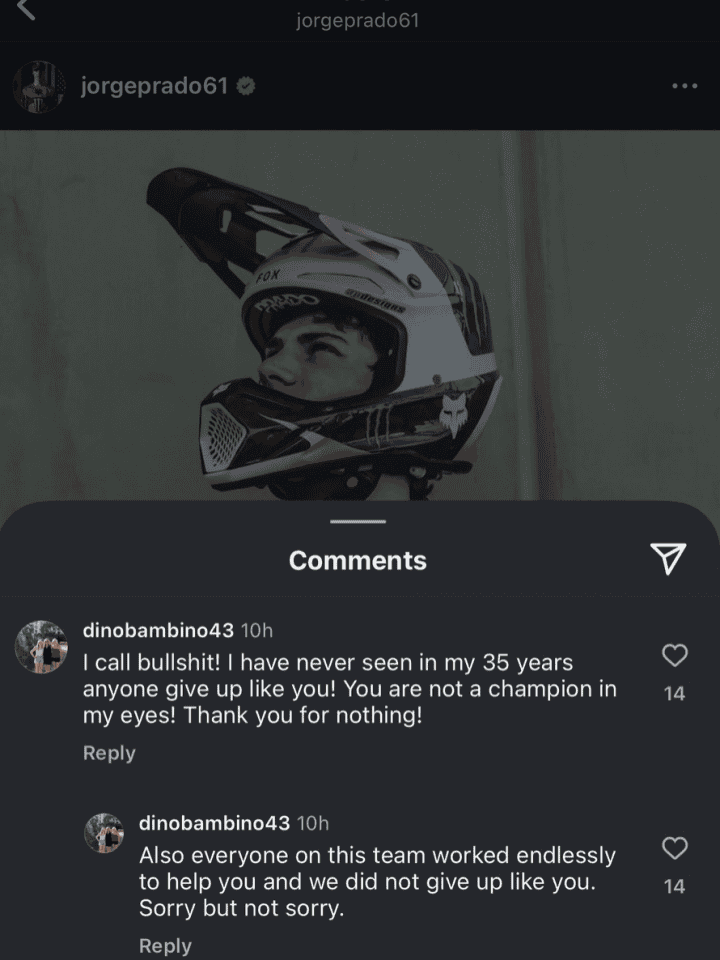This screenshot has height=960, width=720.
Task: Open dinobambino43 avatar on first comment
Action: (41, 645)
